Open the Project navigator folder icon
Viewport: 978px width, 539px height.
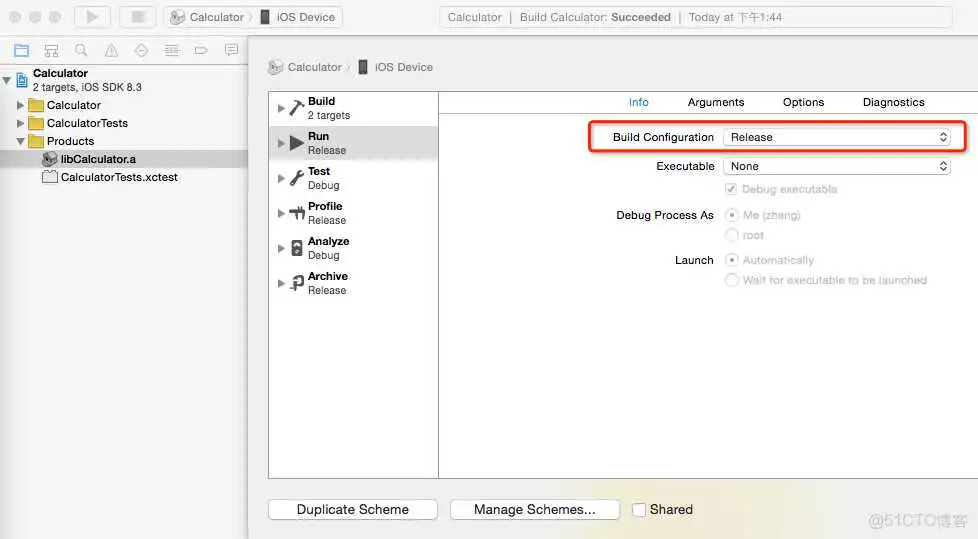(x=21, y=50)
